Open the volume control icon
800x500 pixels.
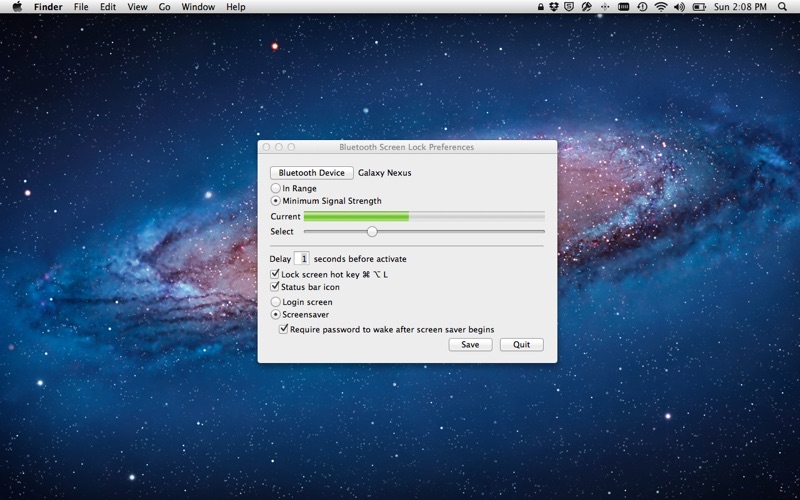click(679, 7)
